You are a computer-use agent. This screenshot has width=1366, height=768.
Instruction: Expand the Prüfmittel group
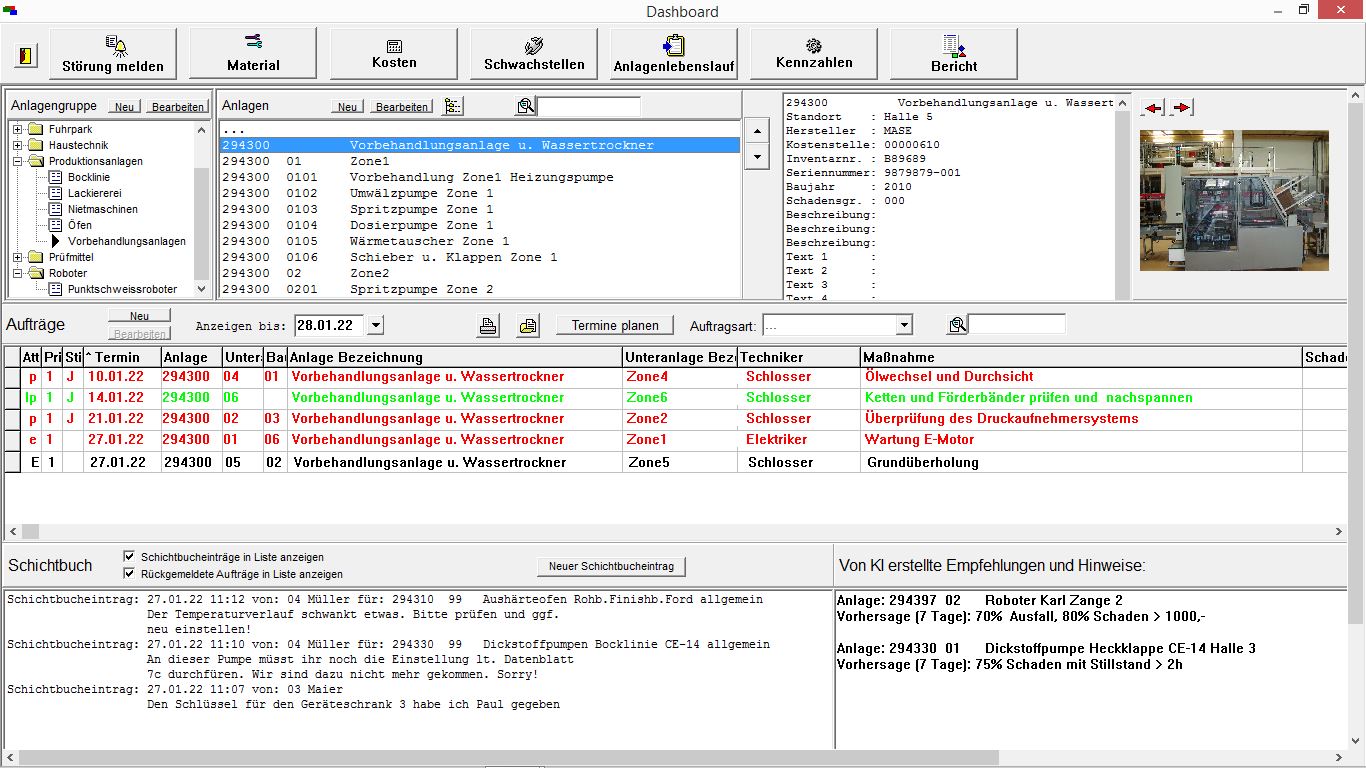pos(19,256)
